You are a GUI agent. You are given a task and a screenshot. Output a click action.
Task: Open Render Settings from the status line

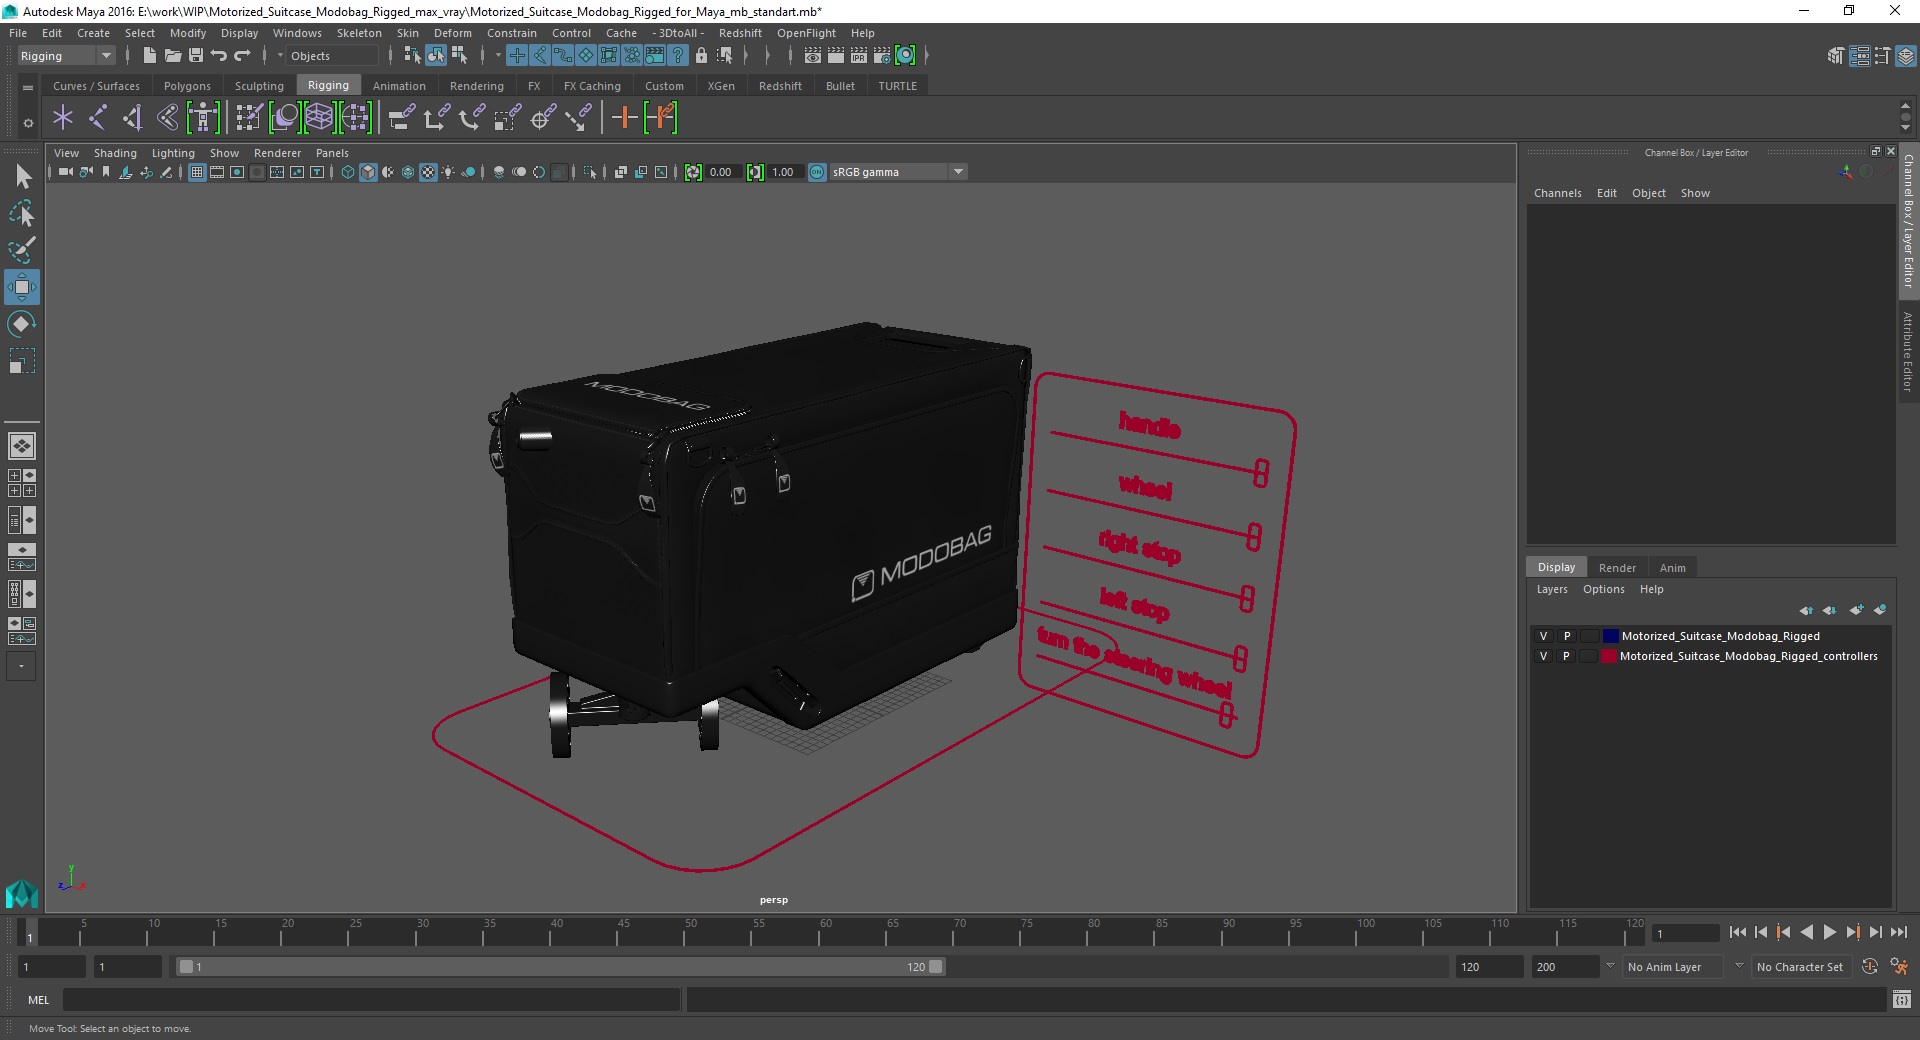tap(882, 56)
